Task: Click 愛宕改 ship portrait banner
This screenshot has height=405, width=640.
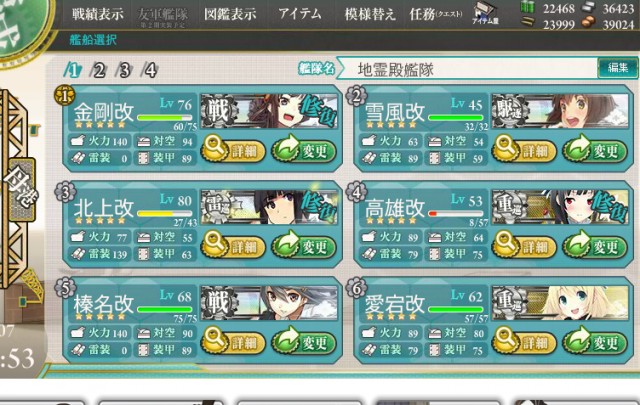Action: pos(560,303)
